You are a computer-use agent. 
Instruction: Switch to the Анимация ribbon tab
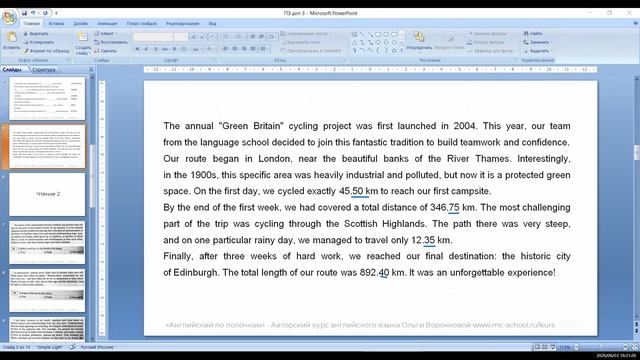107,24
